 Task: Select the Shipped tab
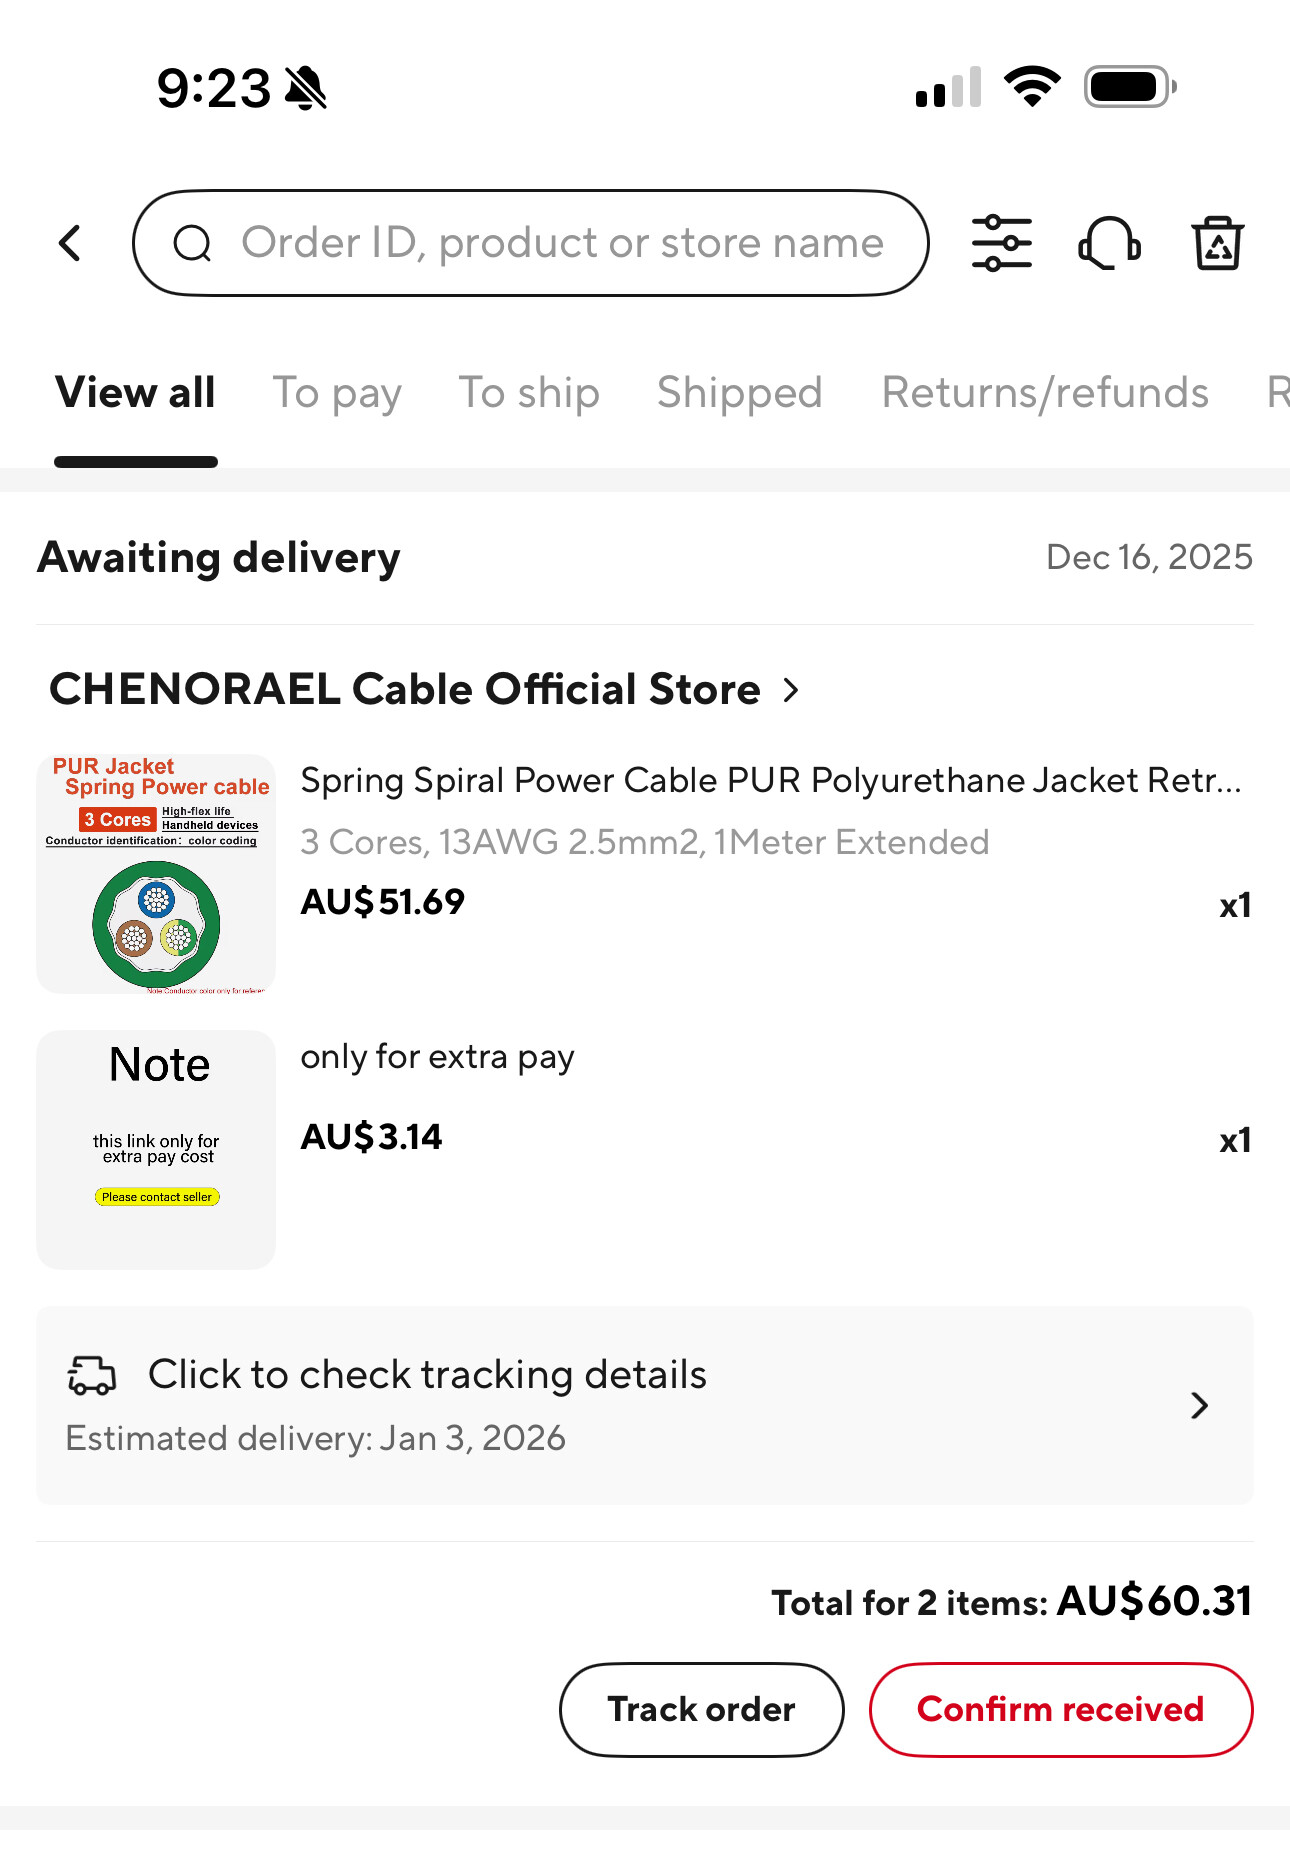tap(739, 393)
